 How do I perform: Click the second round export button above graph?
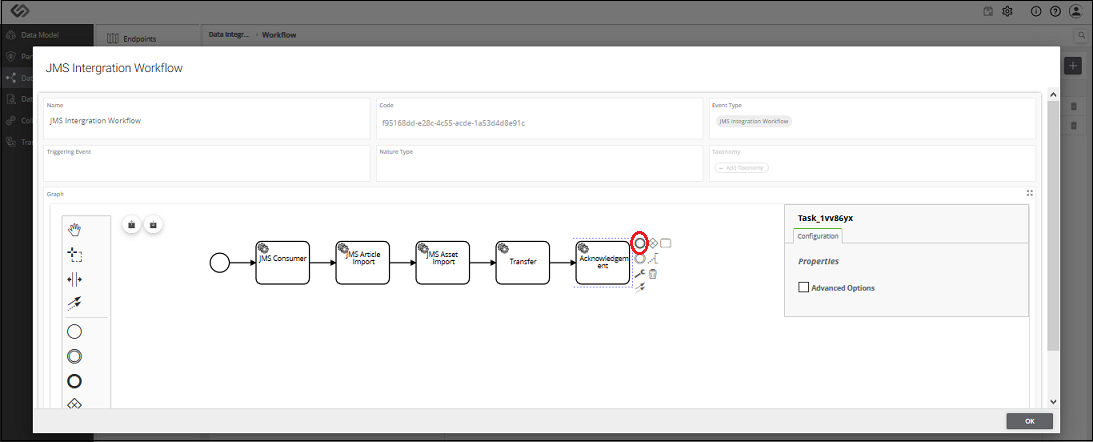point(153,224)
